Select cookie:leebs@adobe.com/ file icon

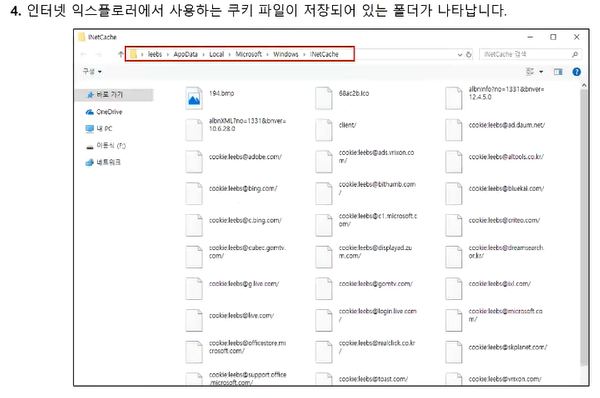pyautogui.click(x=194, y=161)
